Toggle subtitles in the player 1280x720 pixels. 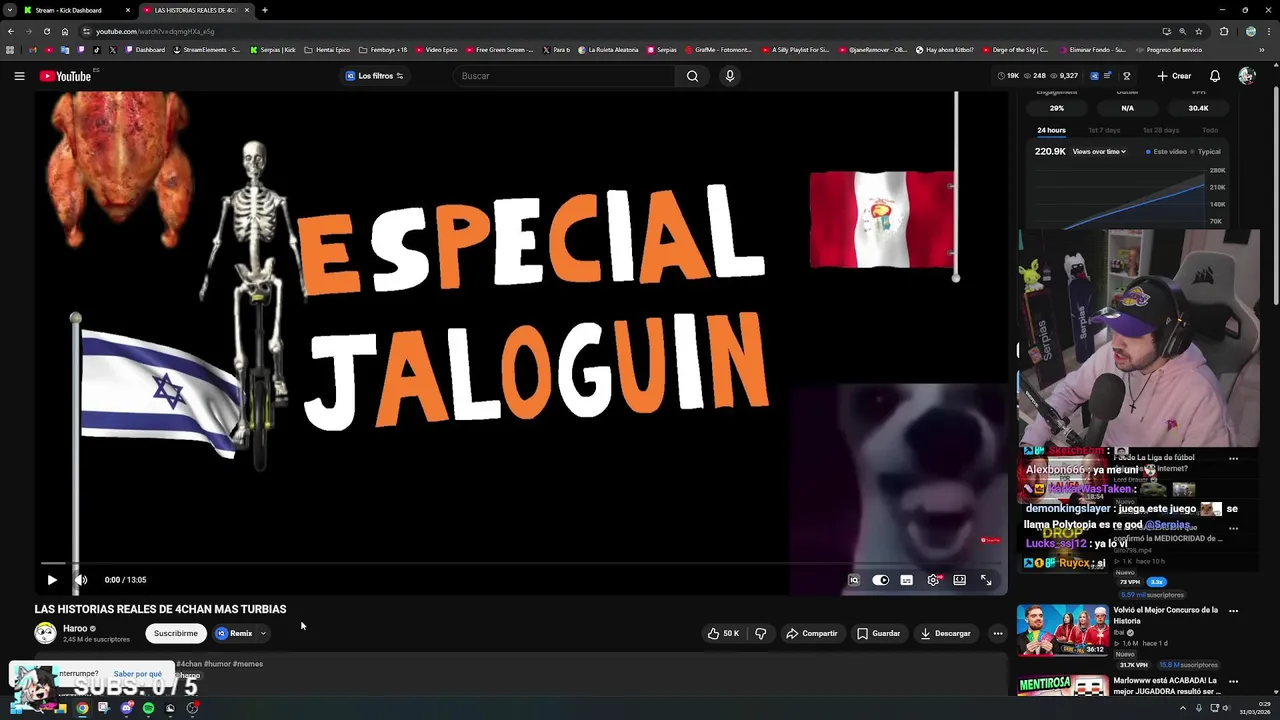[906, 580]
